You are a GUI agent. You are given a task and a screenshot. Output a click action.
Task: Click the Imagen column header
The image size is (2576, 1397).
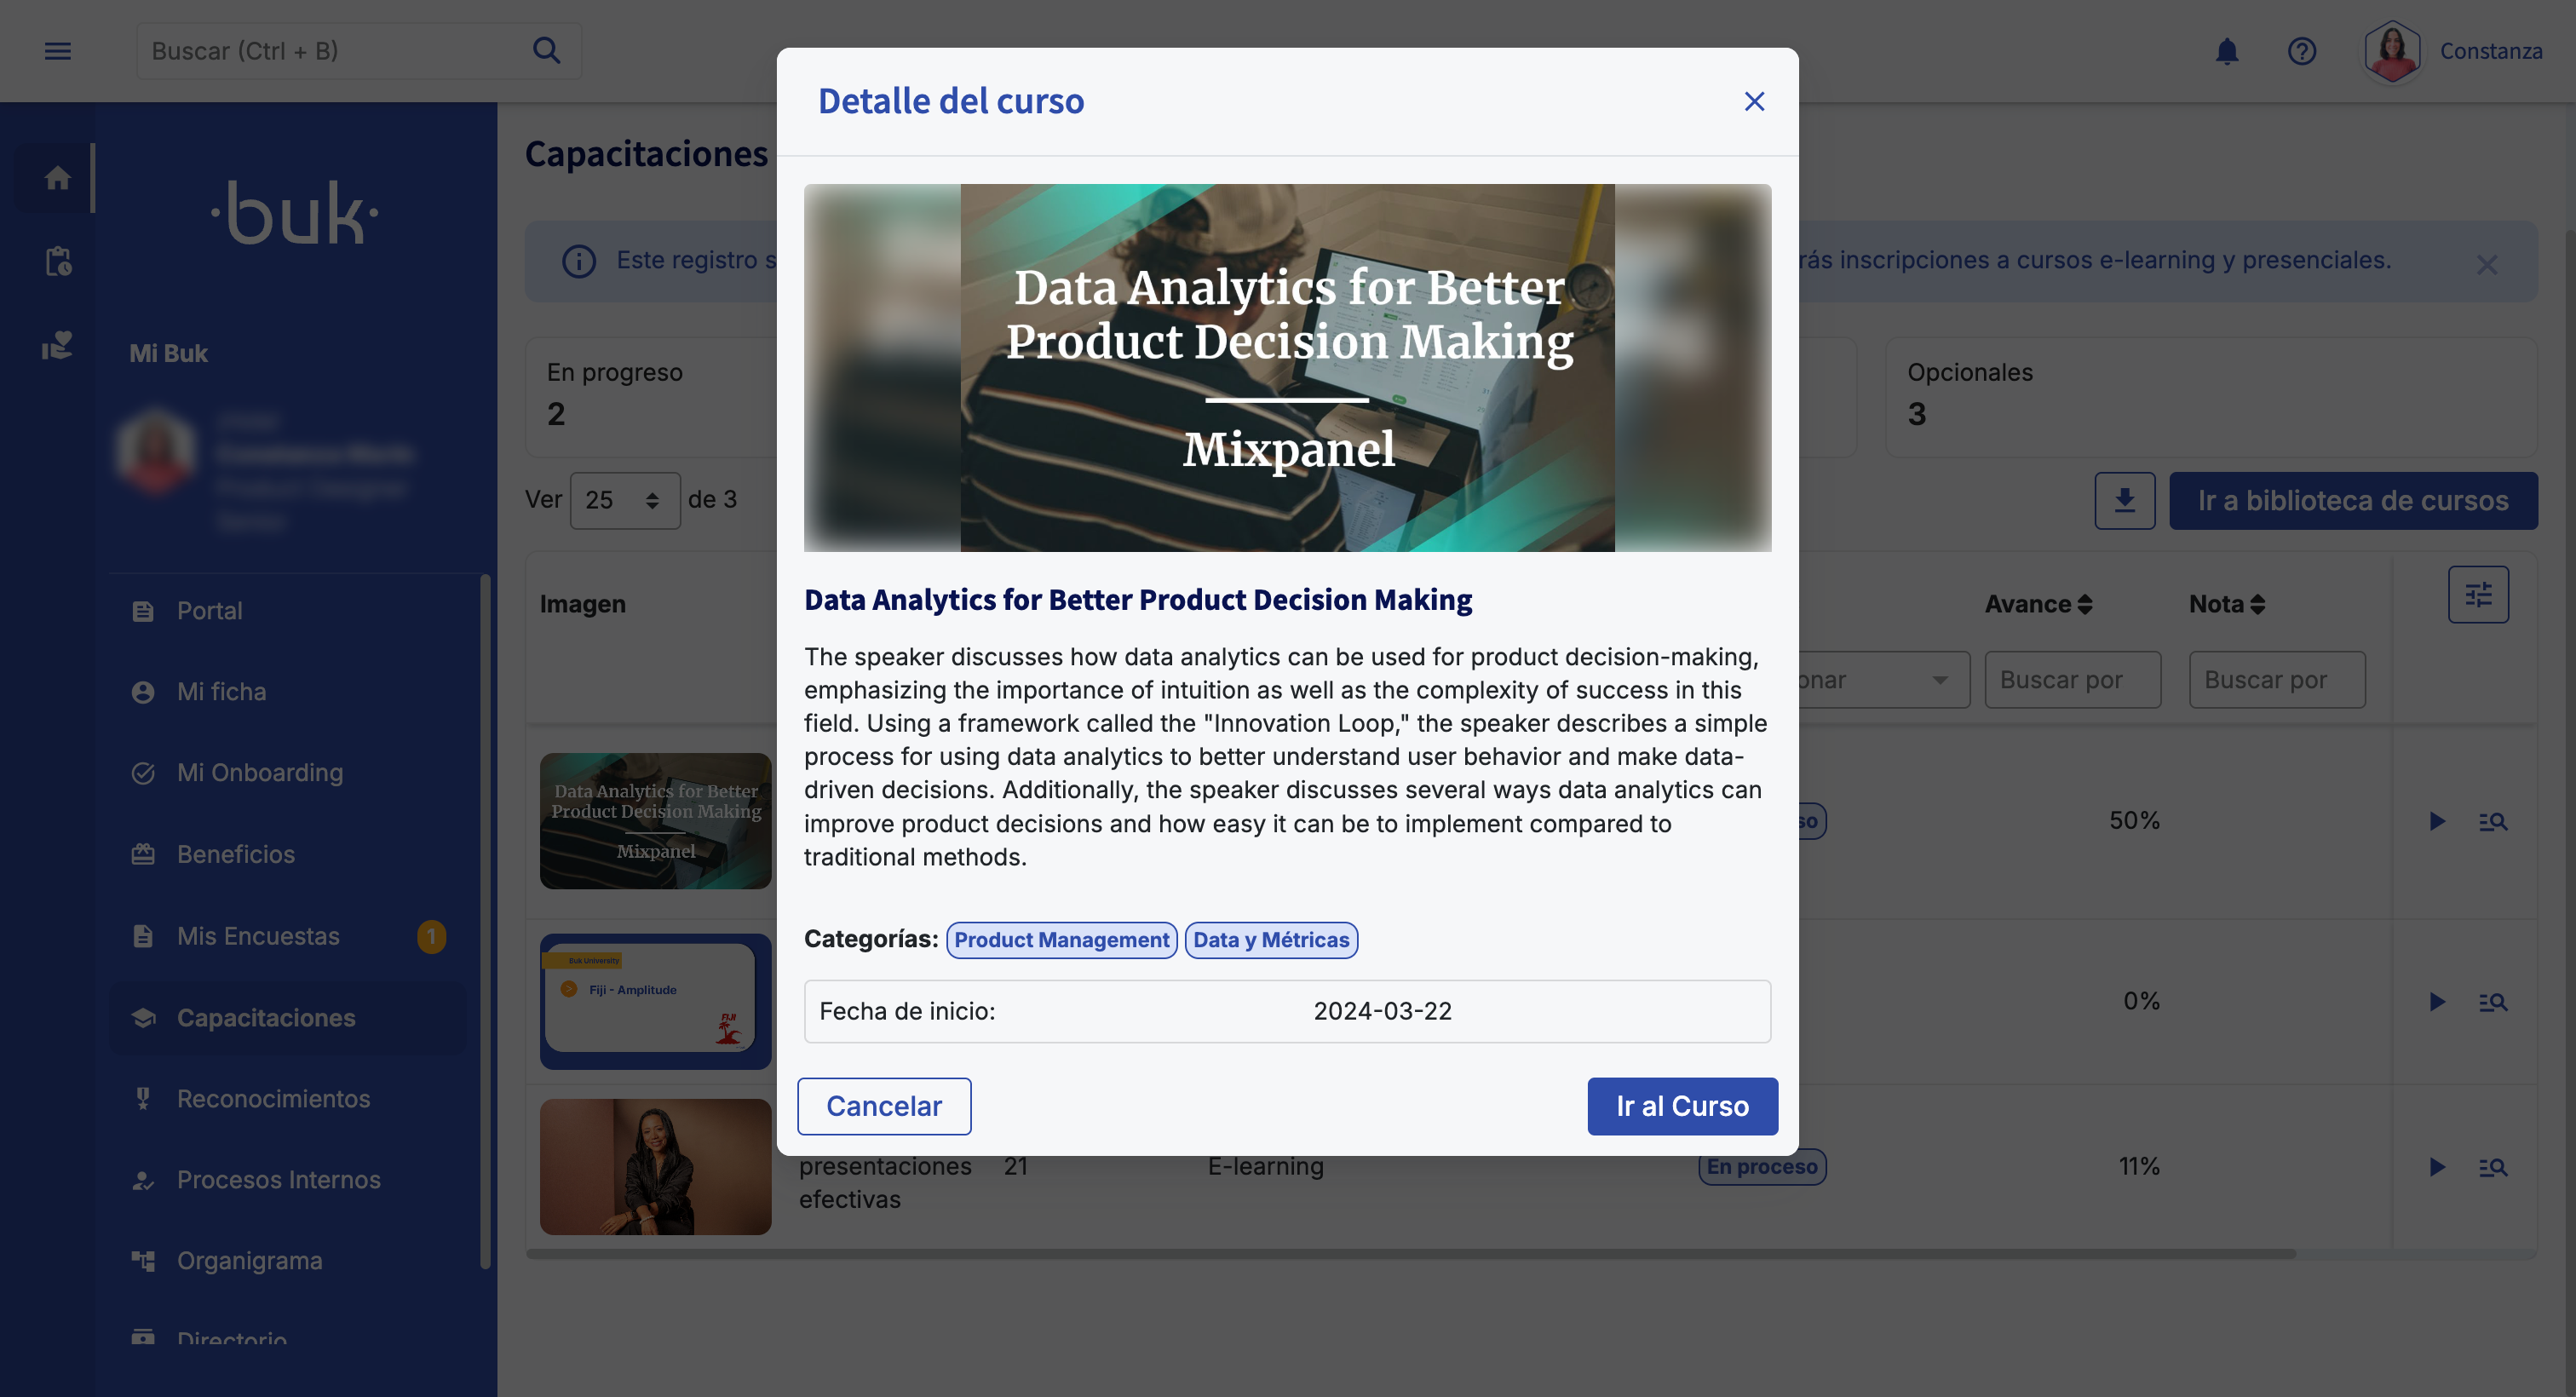[583, 604]
